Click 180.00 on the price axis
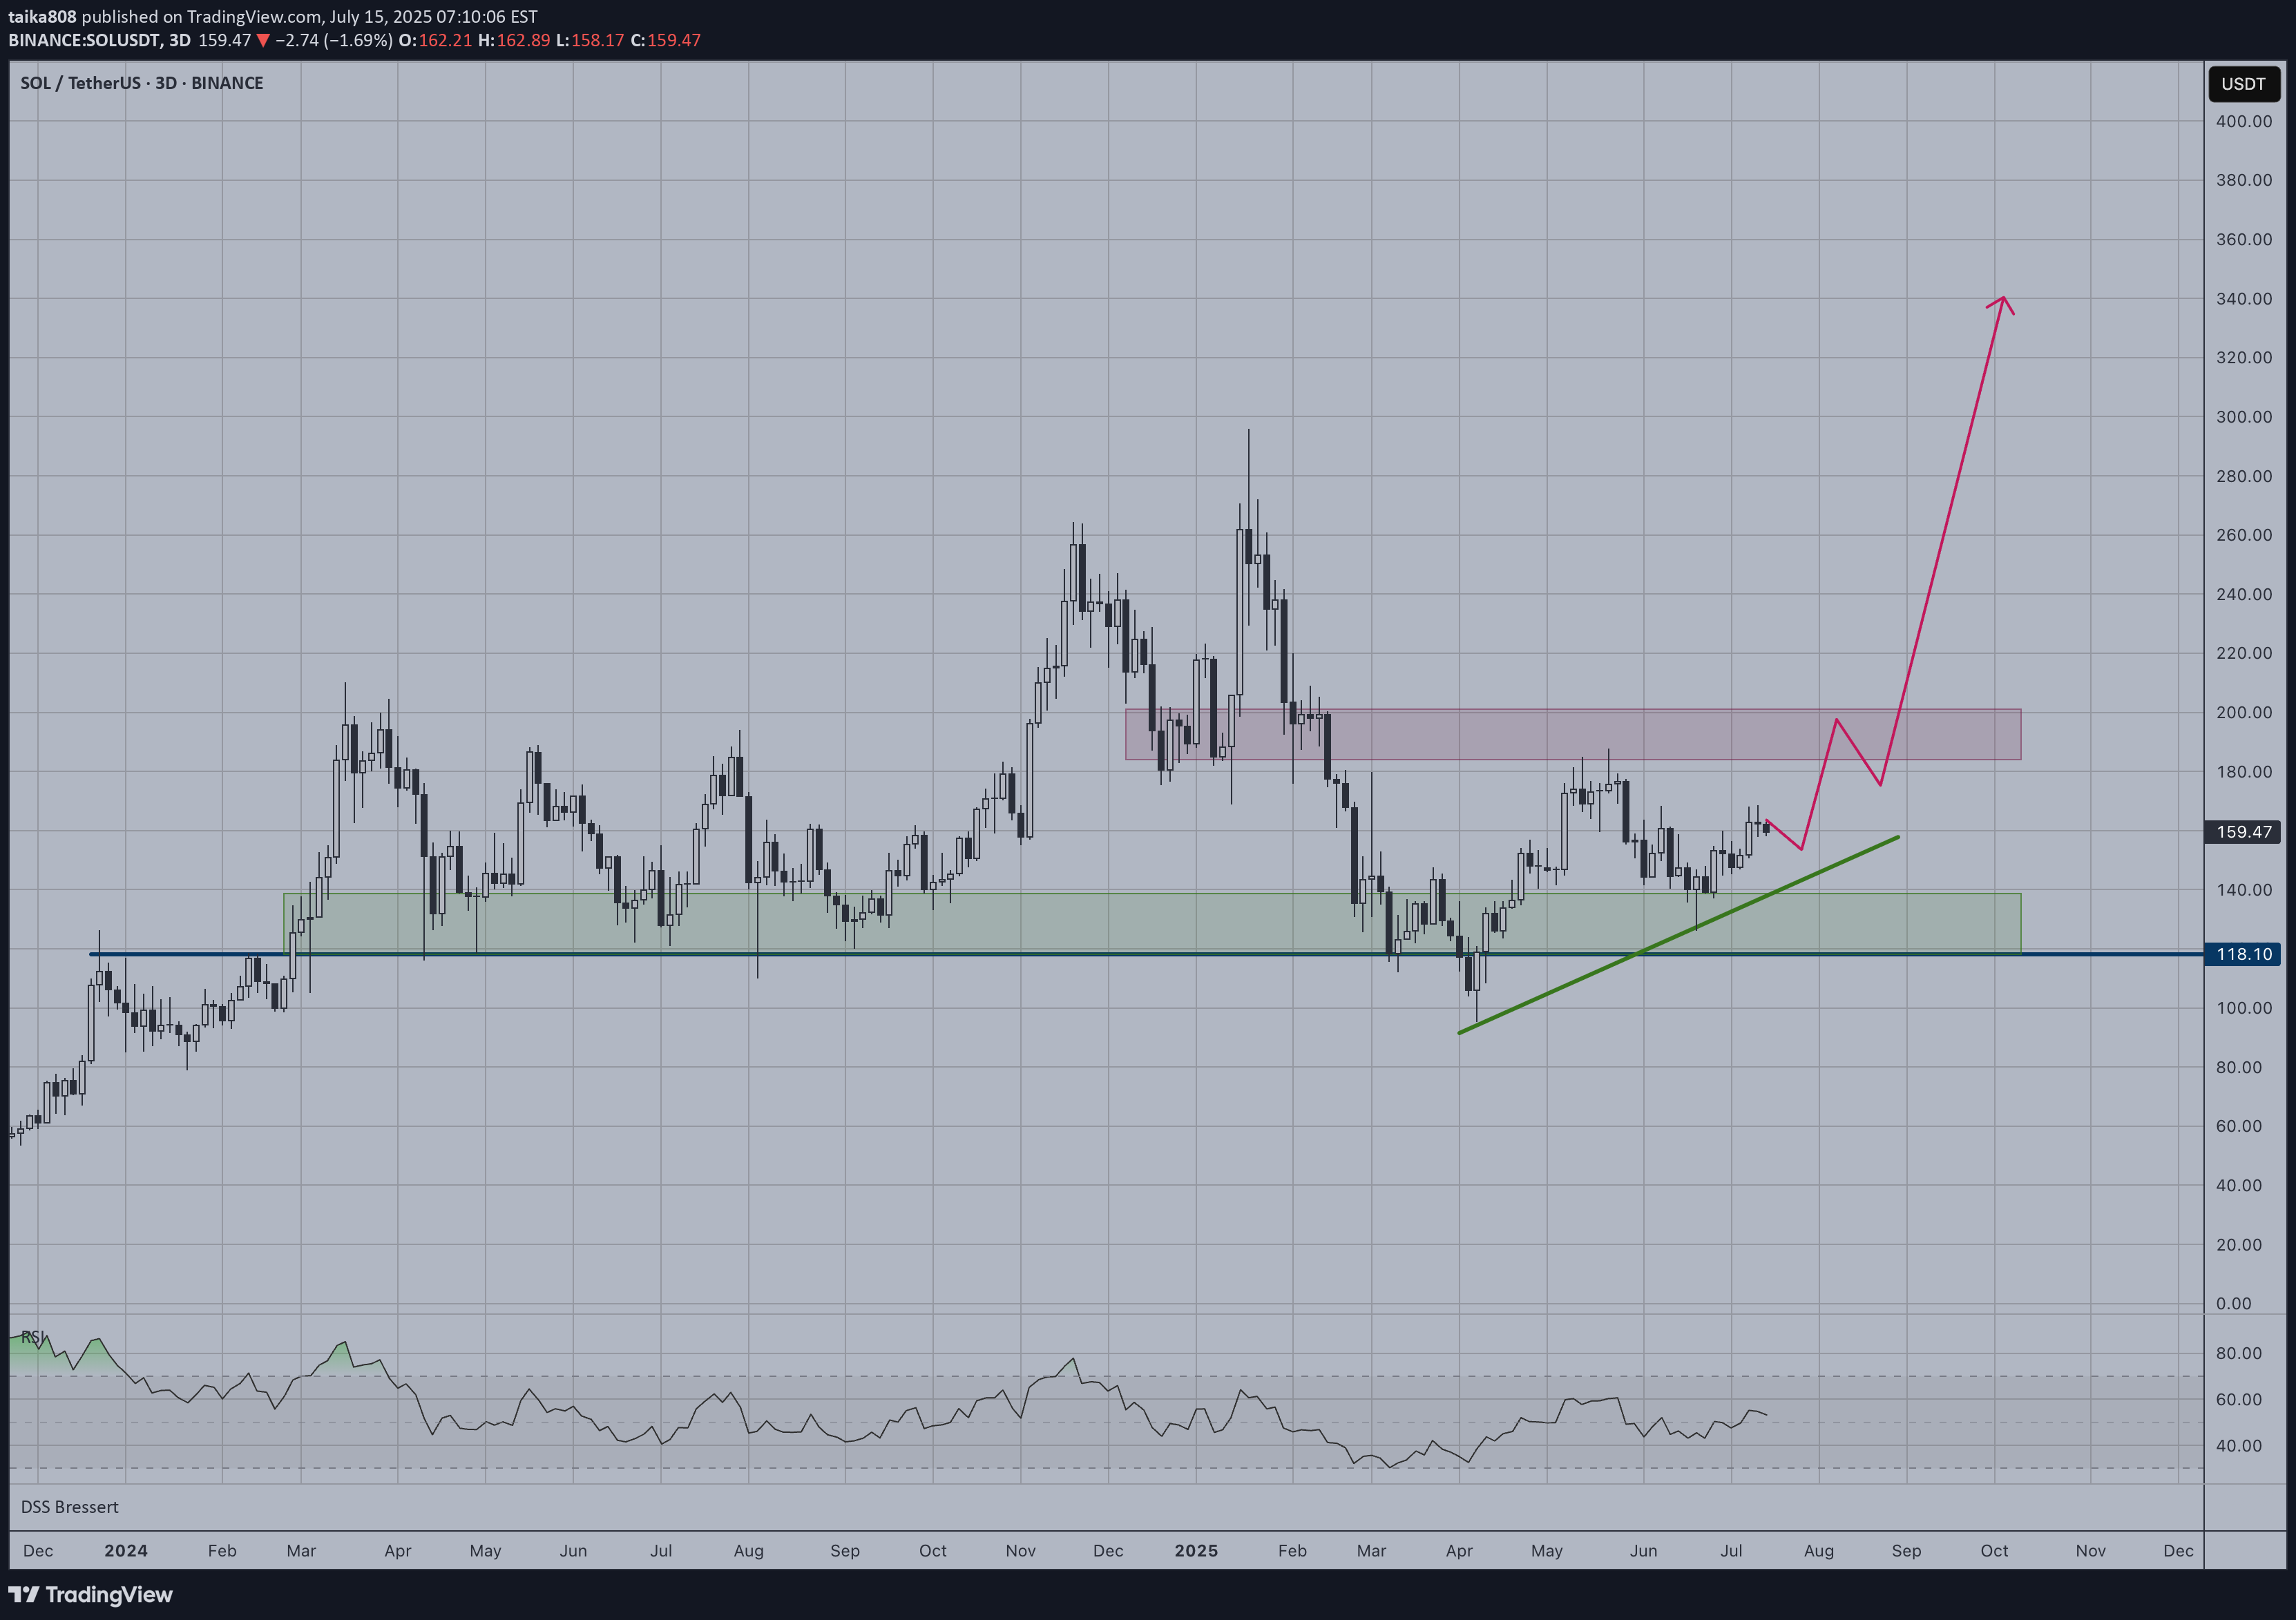 [2243, 772]
